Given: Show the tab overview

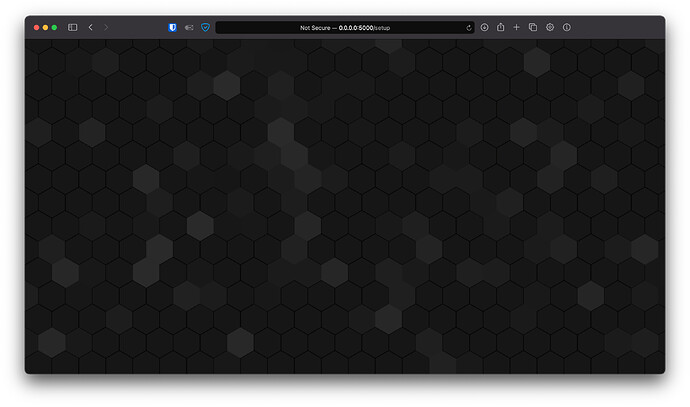Looking at the screenshot, I should [x=533, y=27].
